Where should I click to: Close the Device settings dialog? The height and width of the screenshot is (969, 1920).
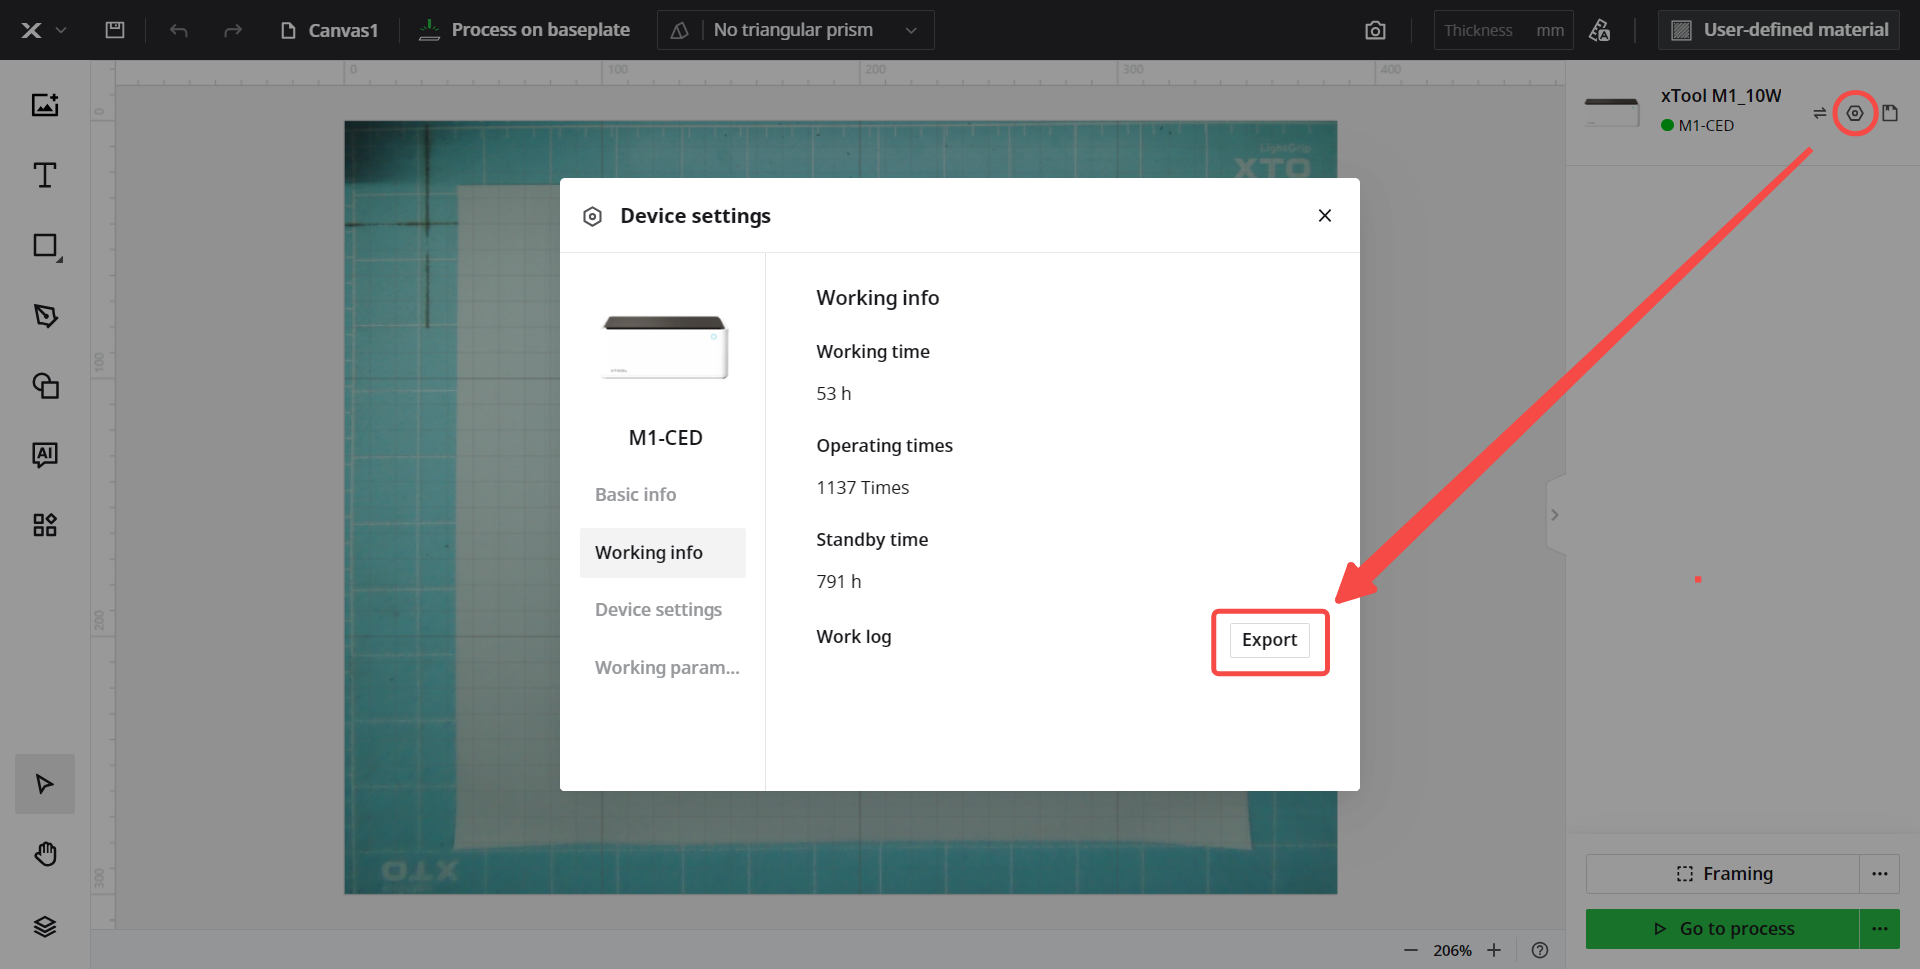pyautogui.click(x=1325, y=215)
